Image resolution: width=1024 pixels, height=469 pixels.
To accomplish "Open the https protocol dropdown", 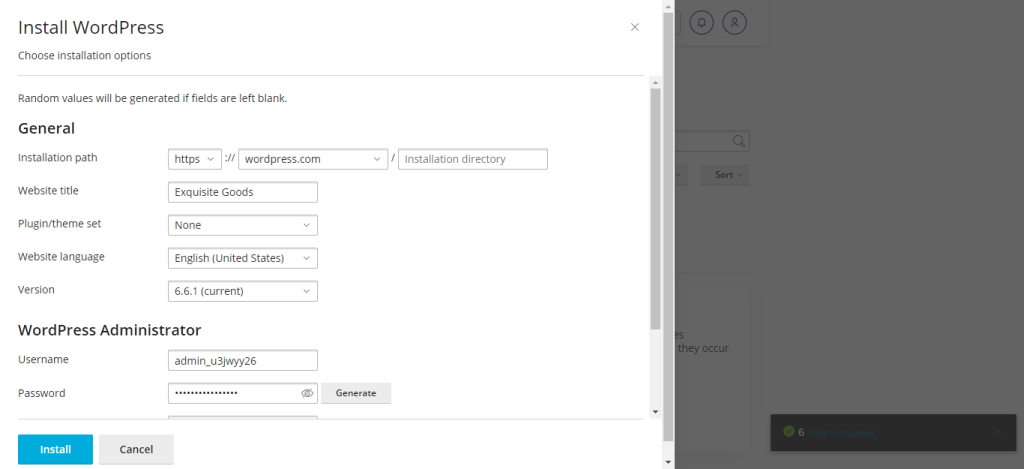I will click(x=195, y=159).
